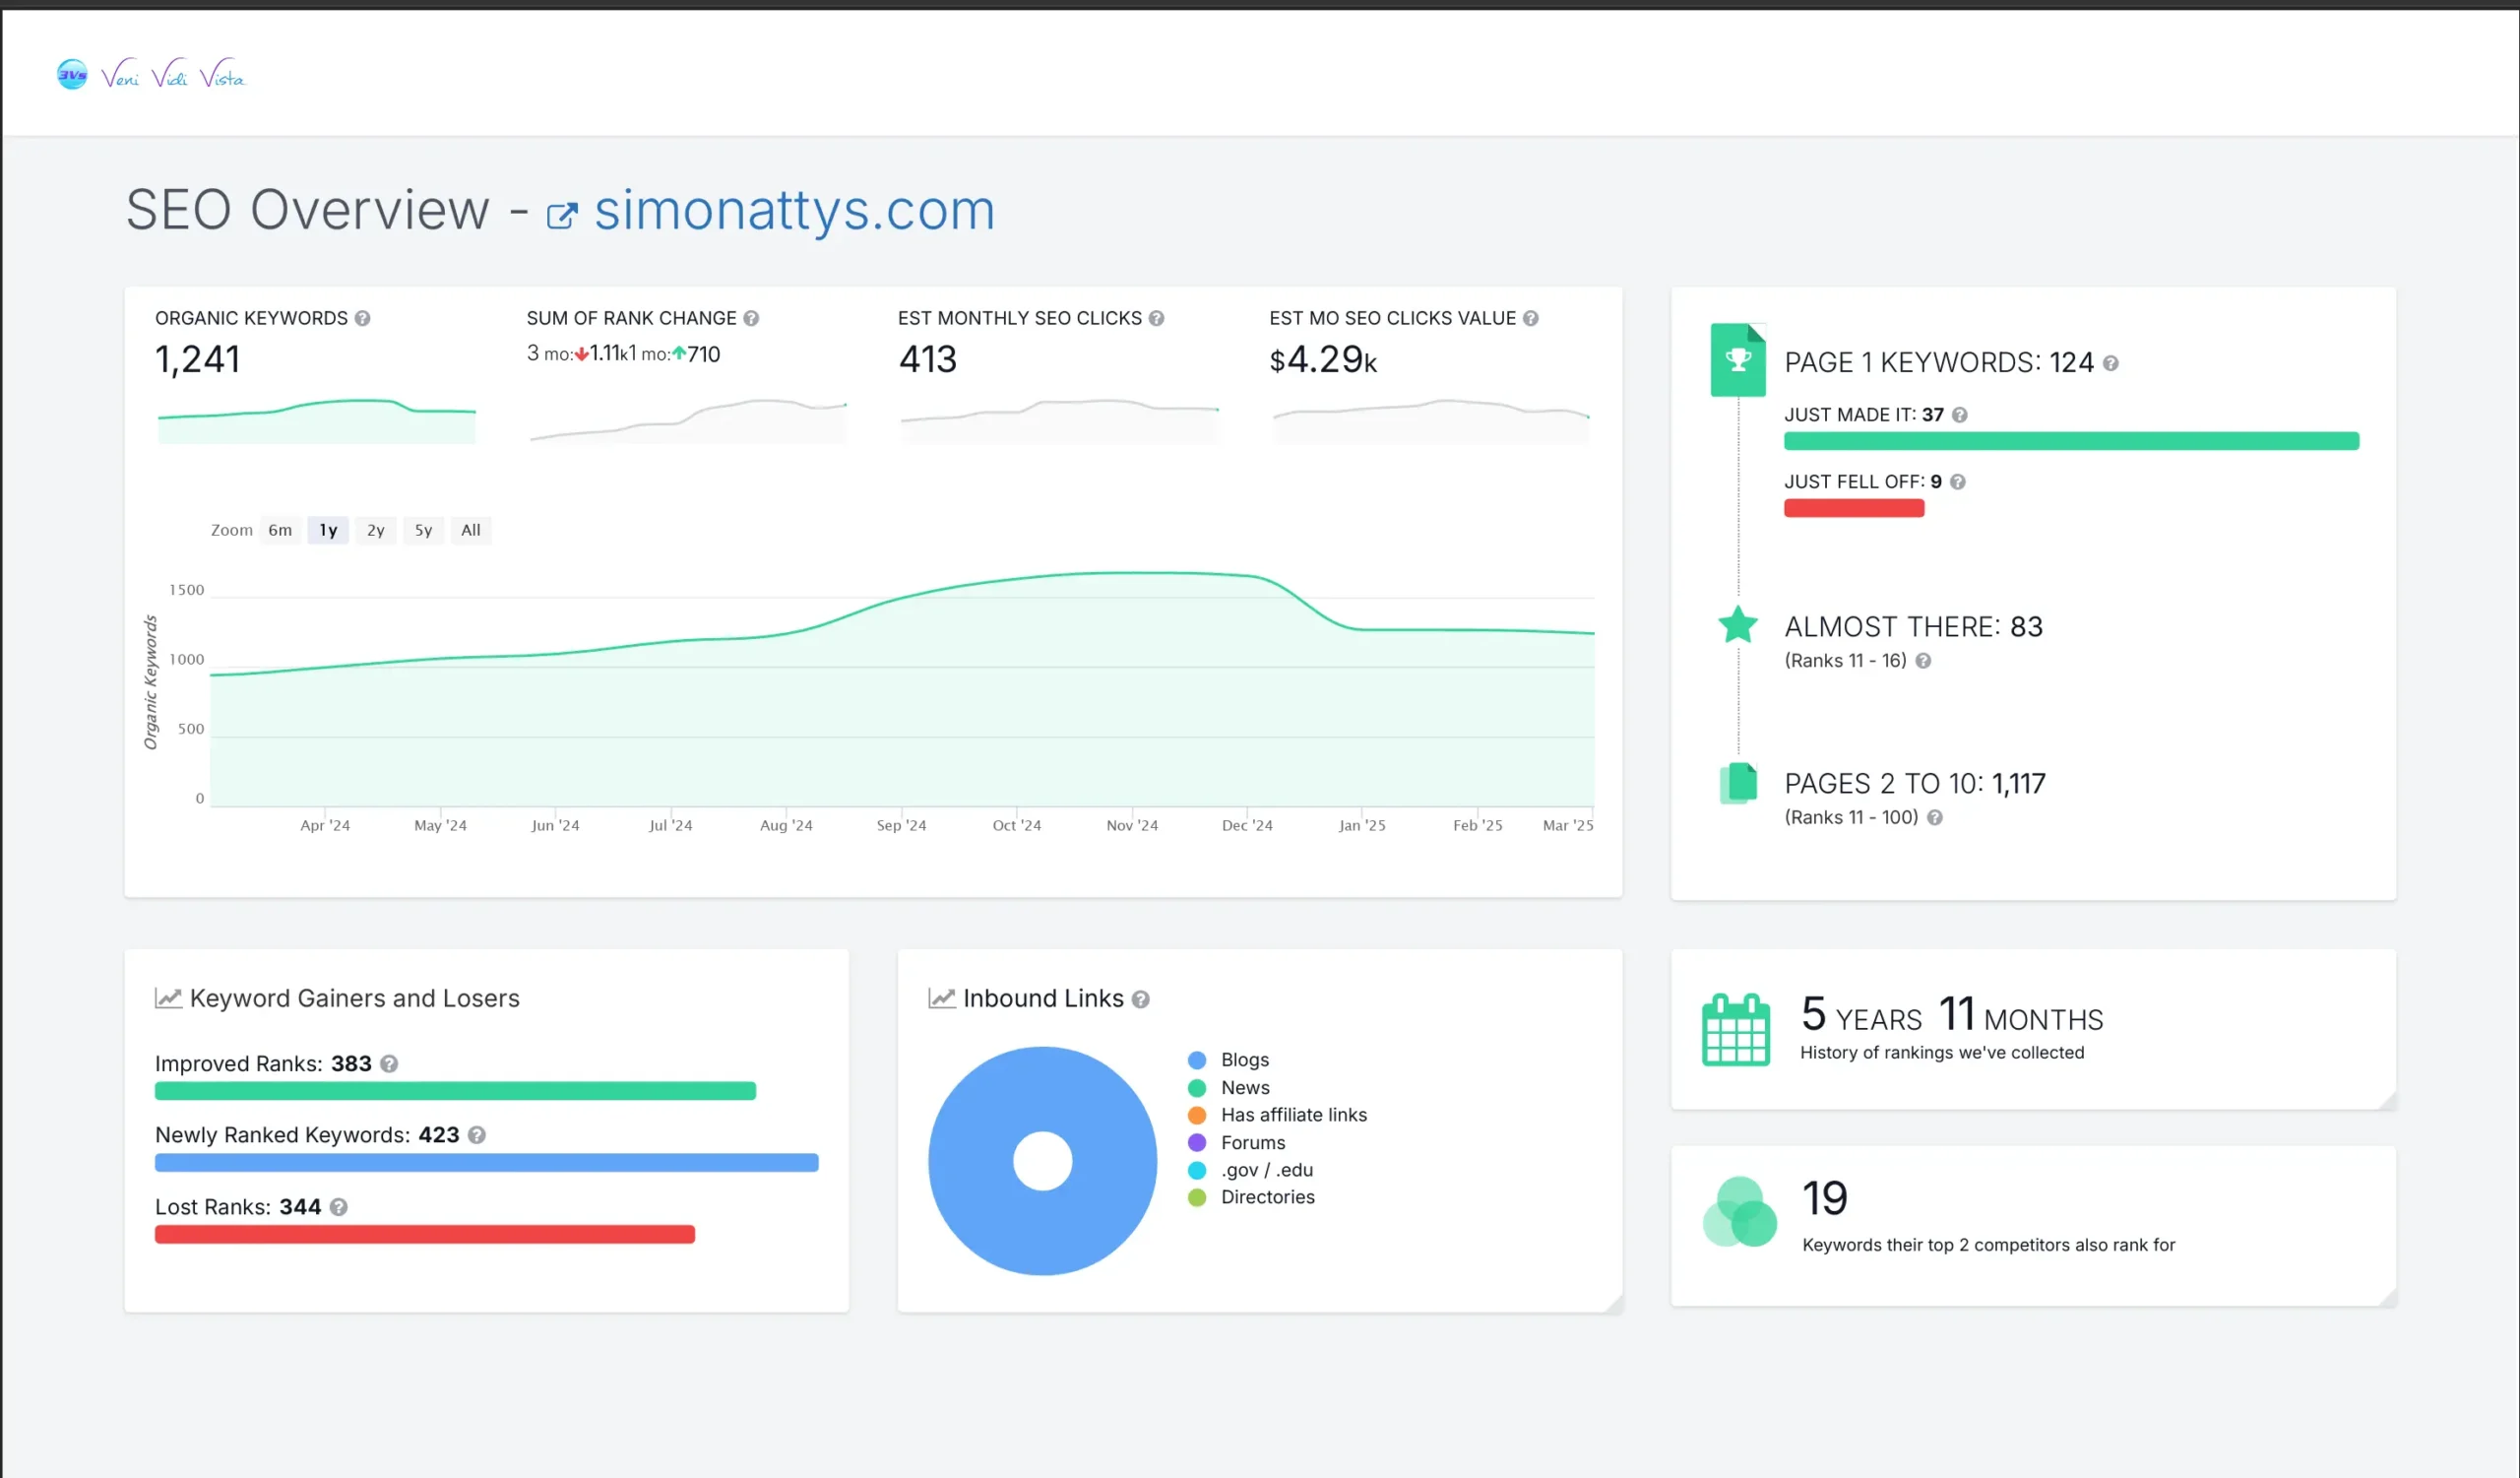
Task: Click the green Just Made It progress bar
Action: tap(2070, 441)
